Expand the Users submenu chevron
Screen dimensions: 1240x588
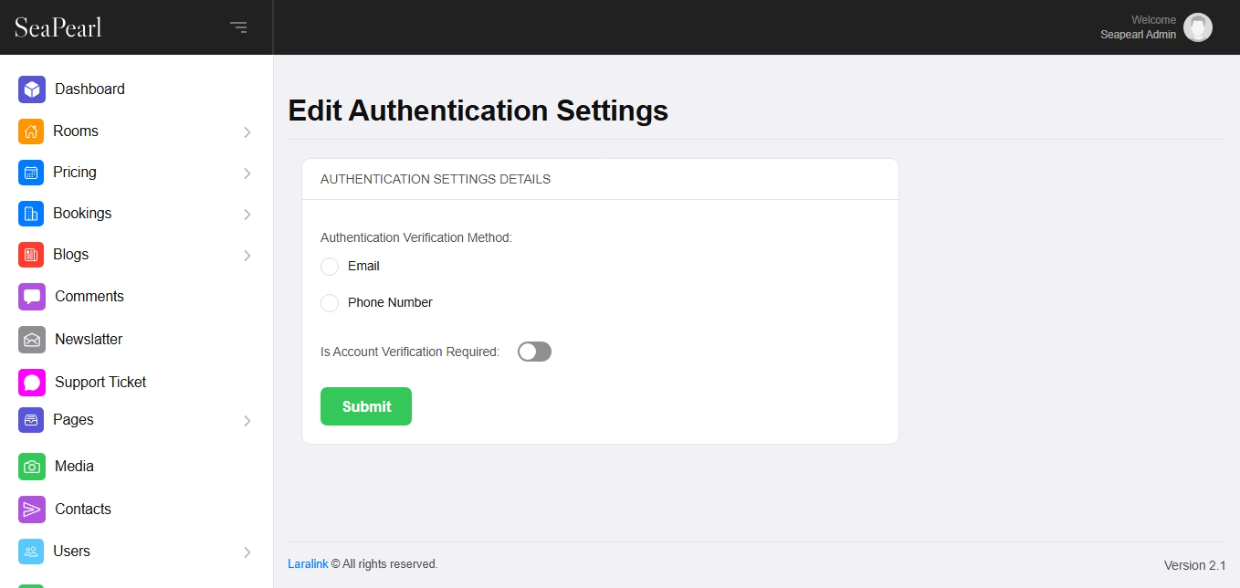[247, 552]
